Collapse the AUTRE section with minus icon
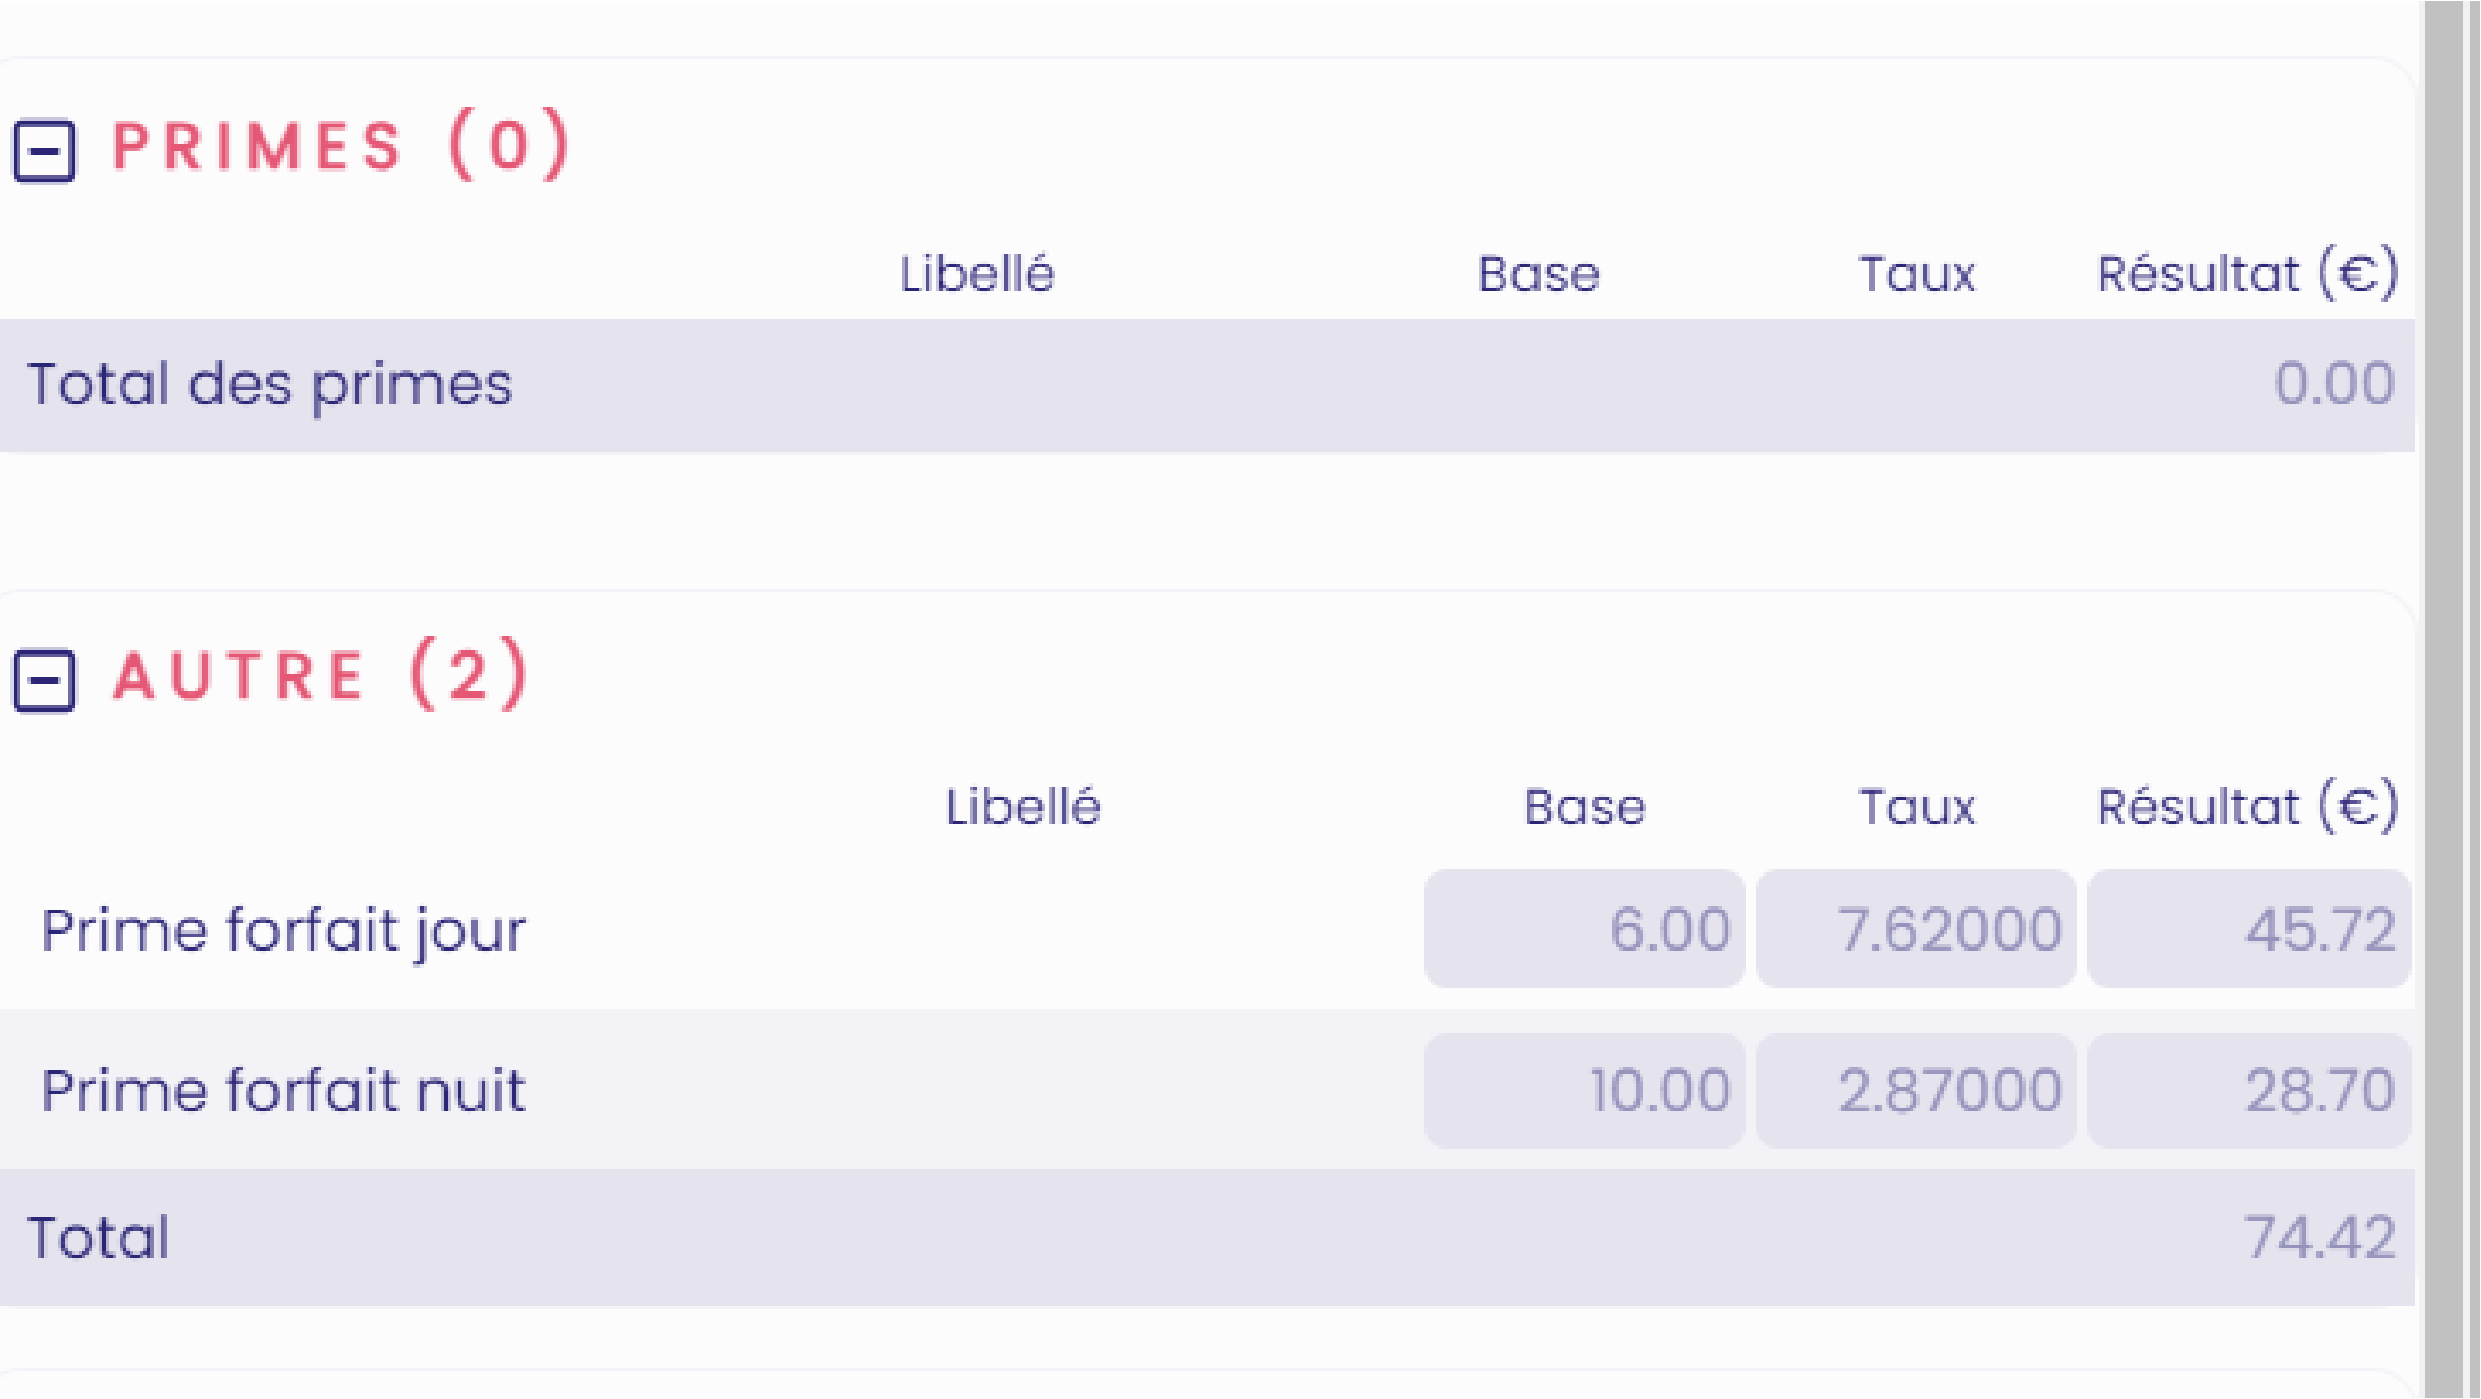 [x=44, y=681]
